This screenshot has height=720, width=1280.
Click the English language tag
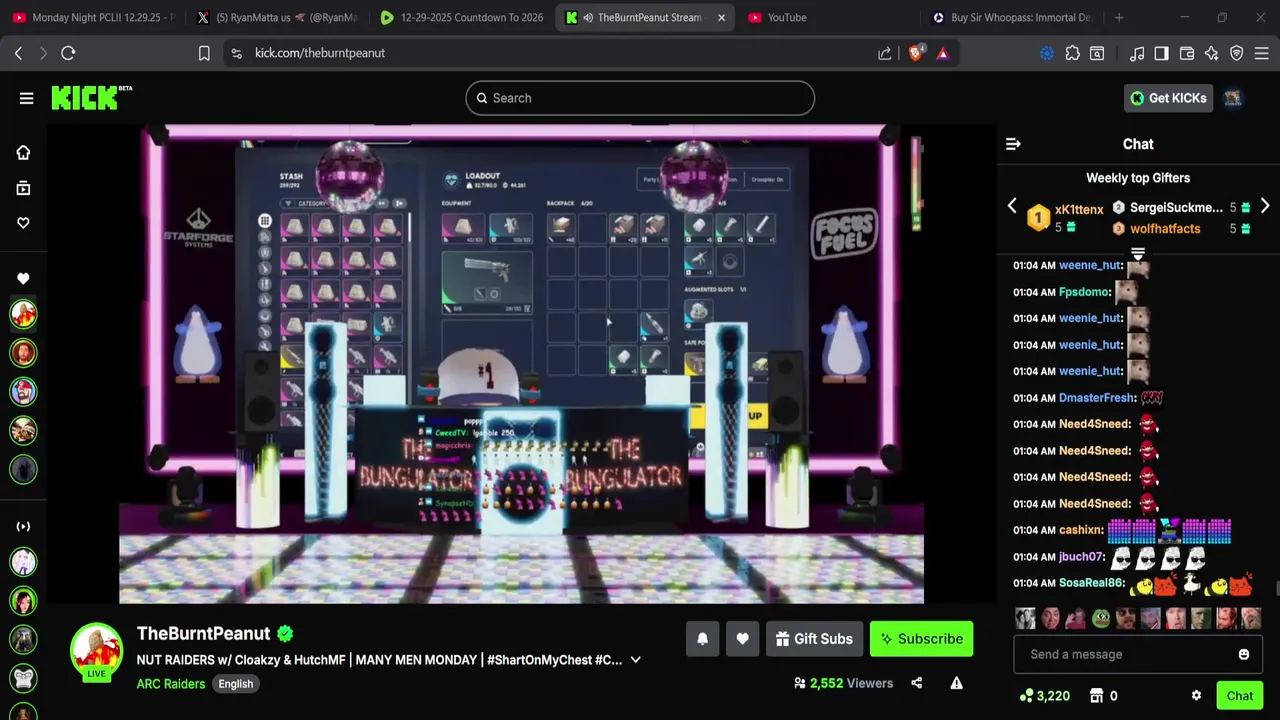236,684
